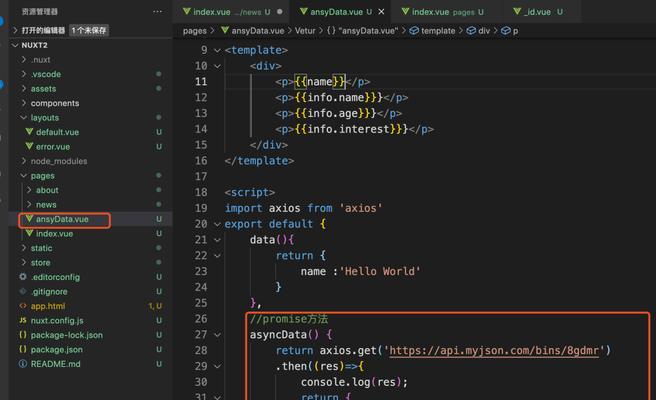The height and width of the screenshot is (400, 656).
Task: Open the .gitignore file
Action: pos(49,292)
